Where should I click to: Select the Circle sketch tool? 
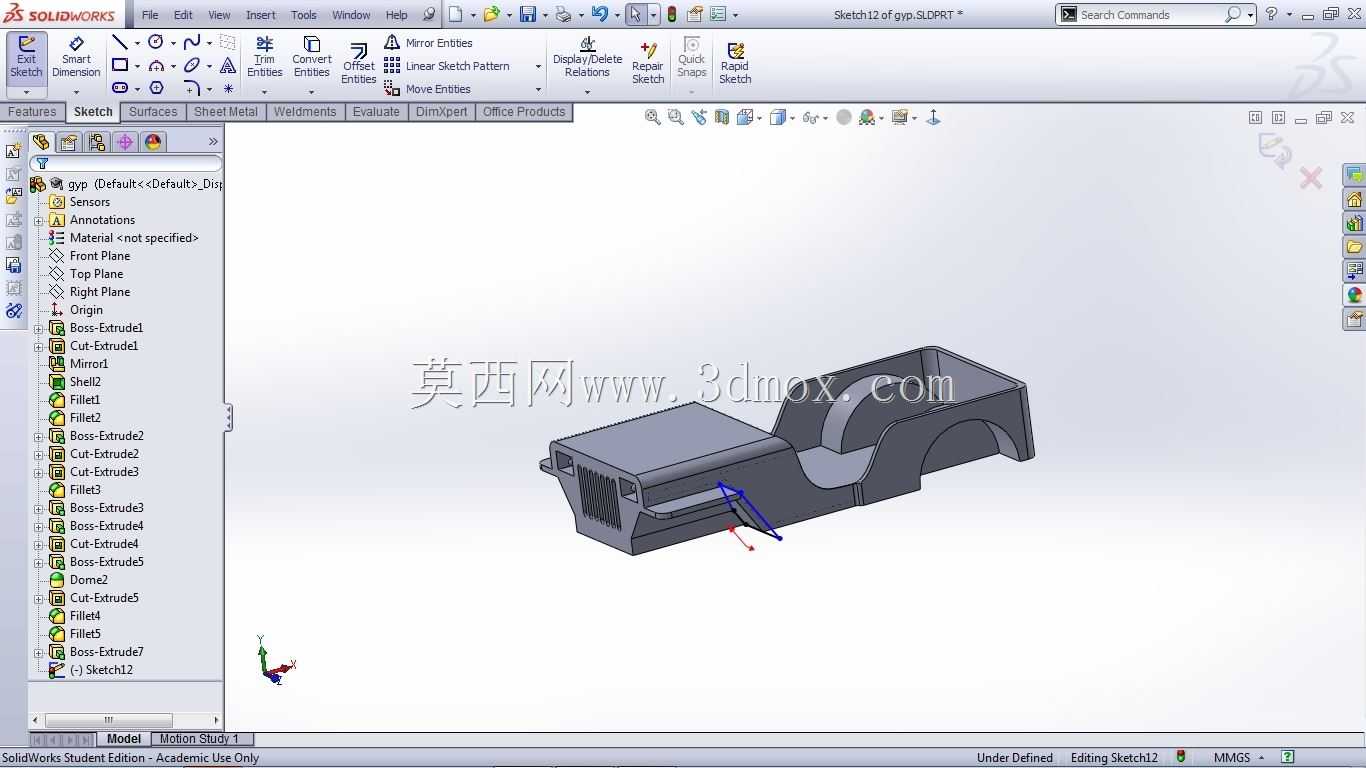click(x=156, y=42)
